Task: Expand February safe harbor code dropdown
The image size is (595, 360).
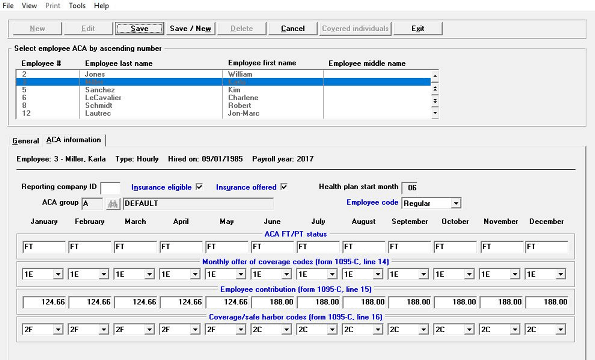Action: coord(103,330)
